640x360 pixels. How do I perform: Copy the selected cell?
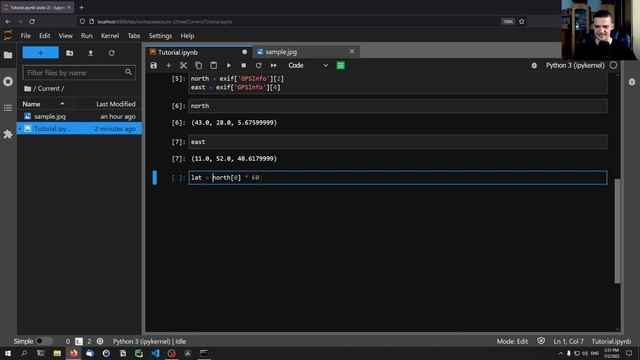pos(198,65)
